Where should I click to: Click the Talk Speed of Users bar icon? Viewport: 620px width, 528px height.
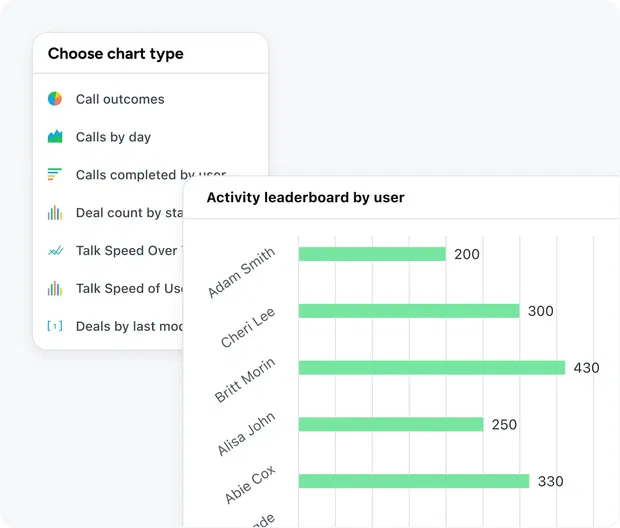(x=55, y=288)
